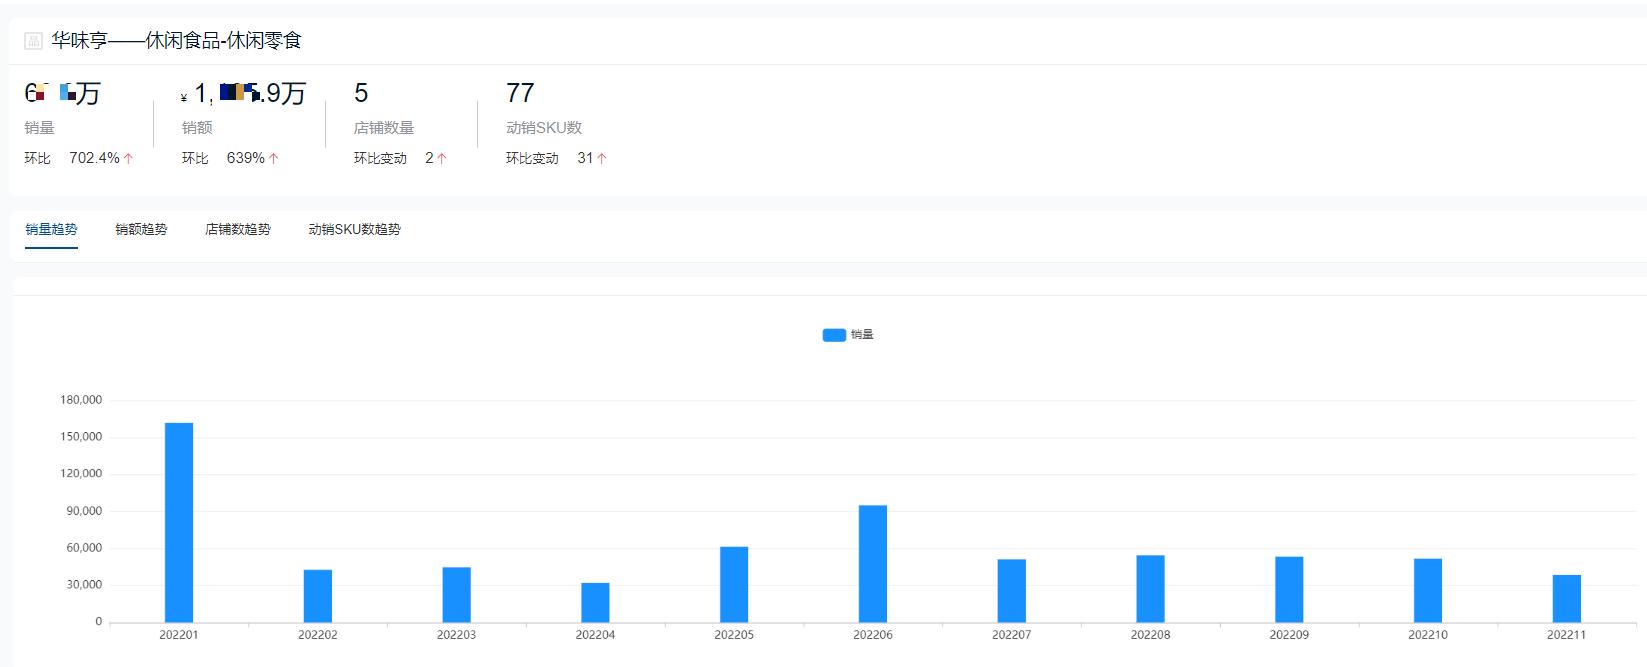The height and width of the screenshot is (667, 1647).
Task: Click the blue 销量 legend color swatch
Action: point(834,335)
